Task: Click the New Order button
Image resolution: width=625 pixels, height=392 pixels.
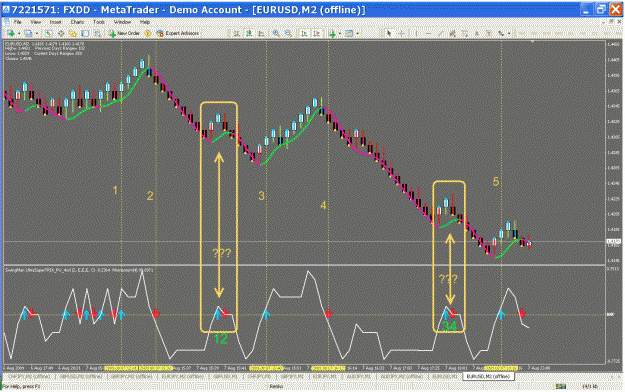Action: click(x=124, y=33)
